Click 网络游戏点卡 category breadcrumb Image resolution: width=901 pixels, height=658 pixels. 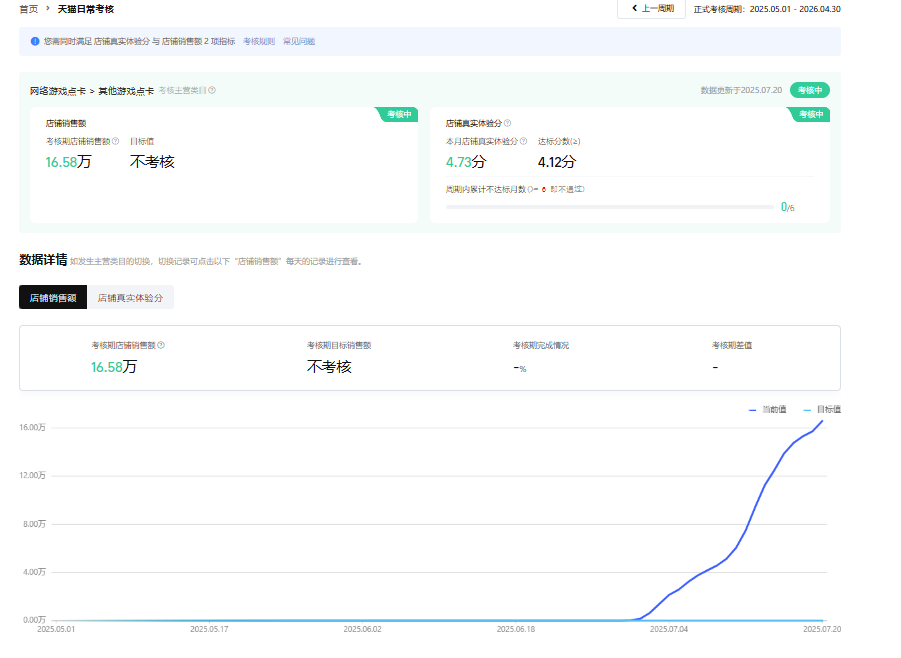[x=57, y=90]
